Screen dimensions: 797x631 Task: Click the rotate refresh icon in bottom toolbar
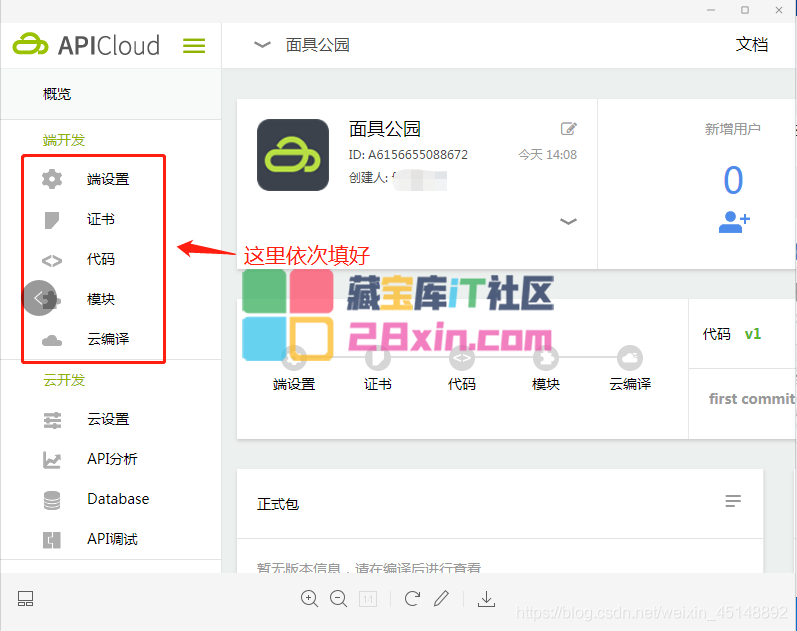pos(412,599)
